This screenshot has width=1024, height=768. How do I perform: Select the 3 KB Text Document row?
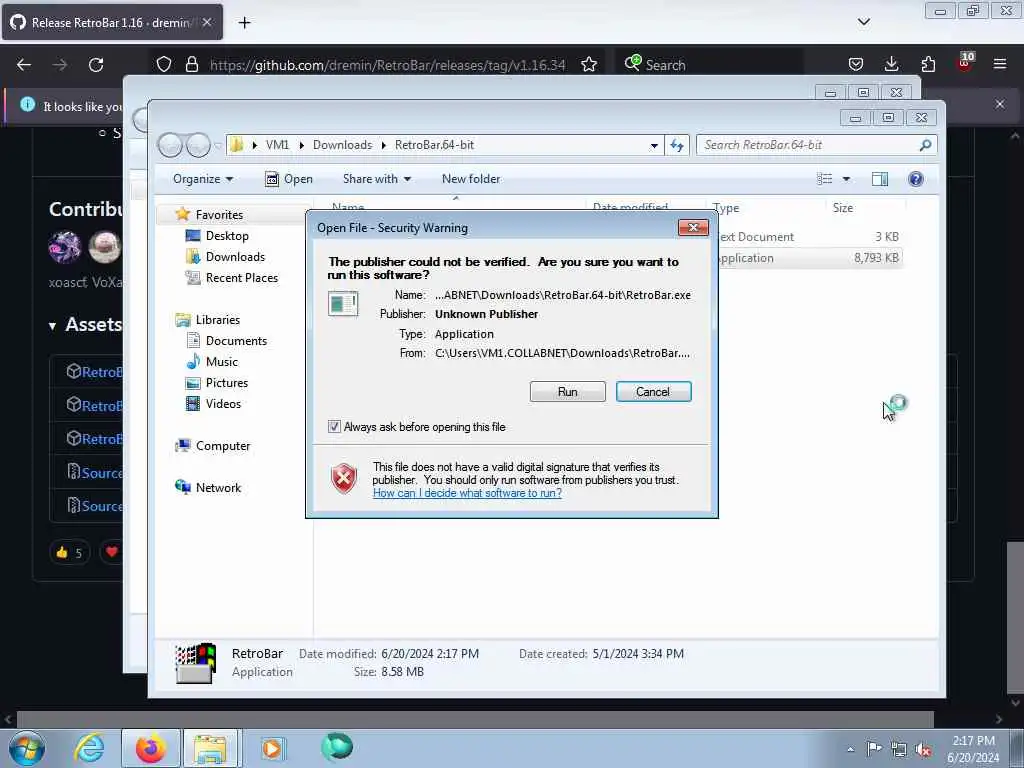pyautogui.click(x=810, y=237)
